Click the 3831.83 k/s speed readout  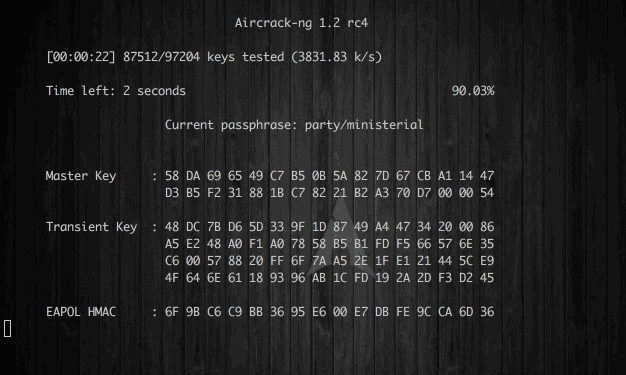pyautogui.click(x=337, y=57)
